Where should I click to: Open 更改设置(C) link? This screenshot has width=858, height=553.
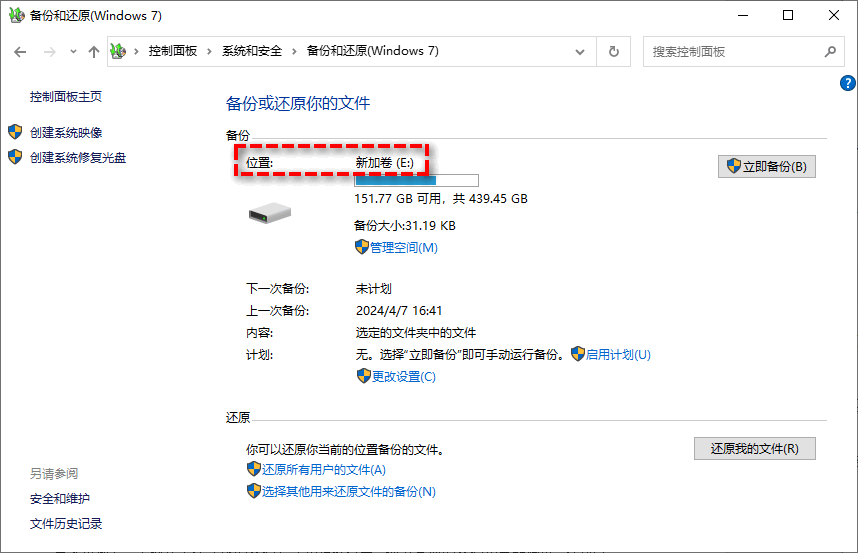click(x=404, y=376)
